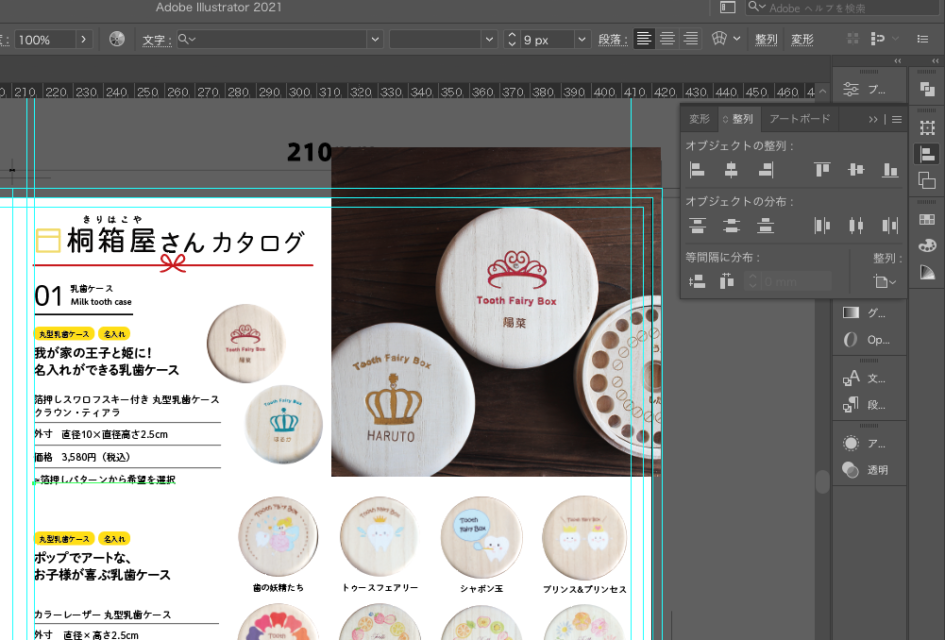
Task: Select the 歯の妖精たち case thumbnail
Action: tap(278, 536)
